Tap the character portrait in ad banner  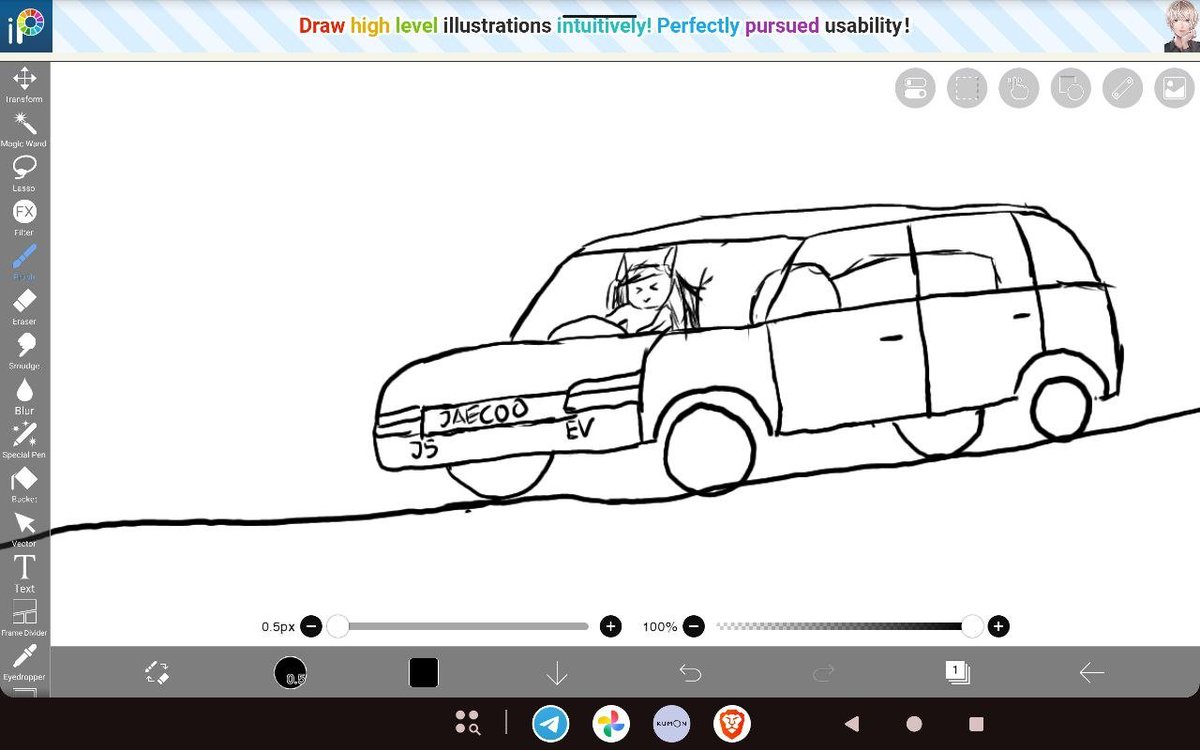click(1181, 26)
